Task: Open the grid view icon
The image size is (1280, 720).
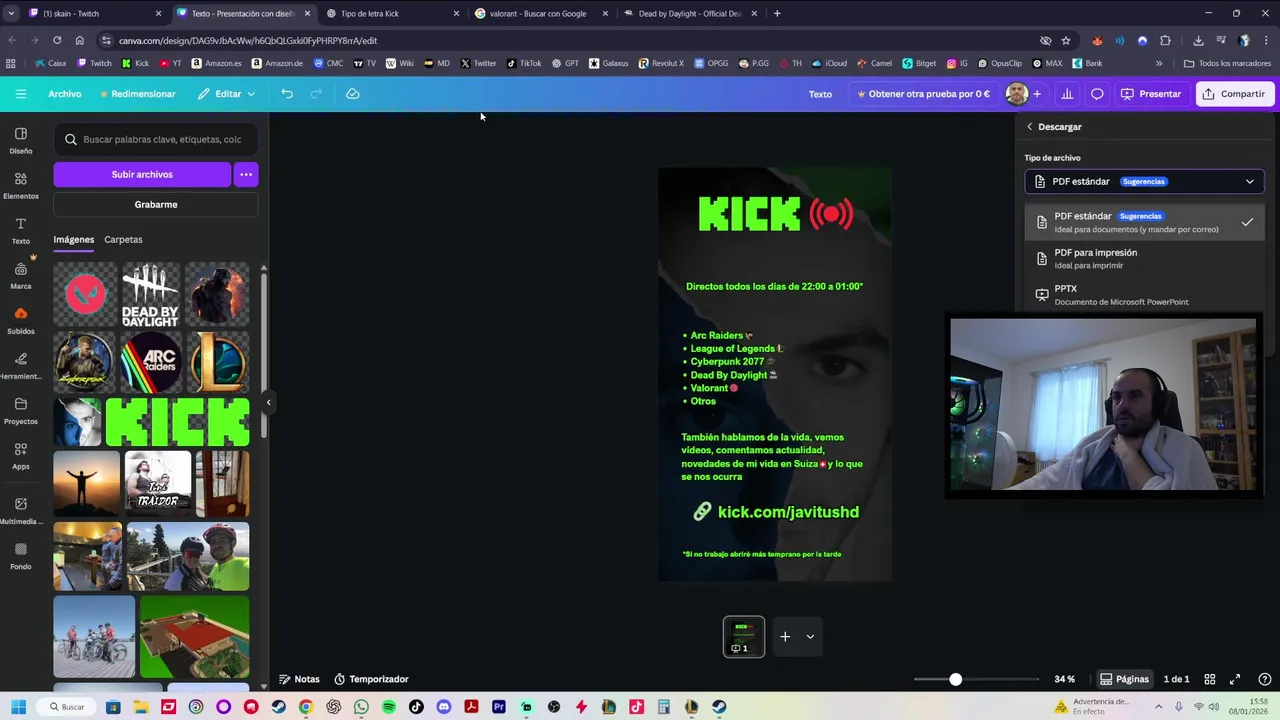Action: click(x=1209, y=679)
